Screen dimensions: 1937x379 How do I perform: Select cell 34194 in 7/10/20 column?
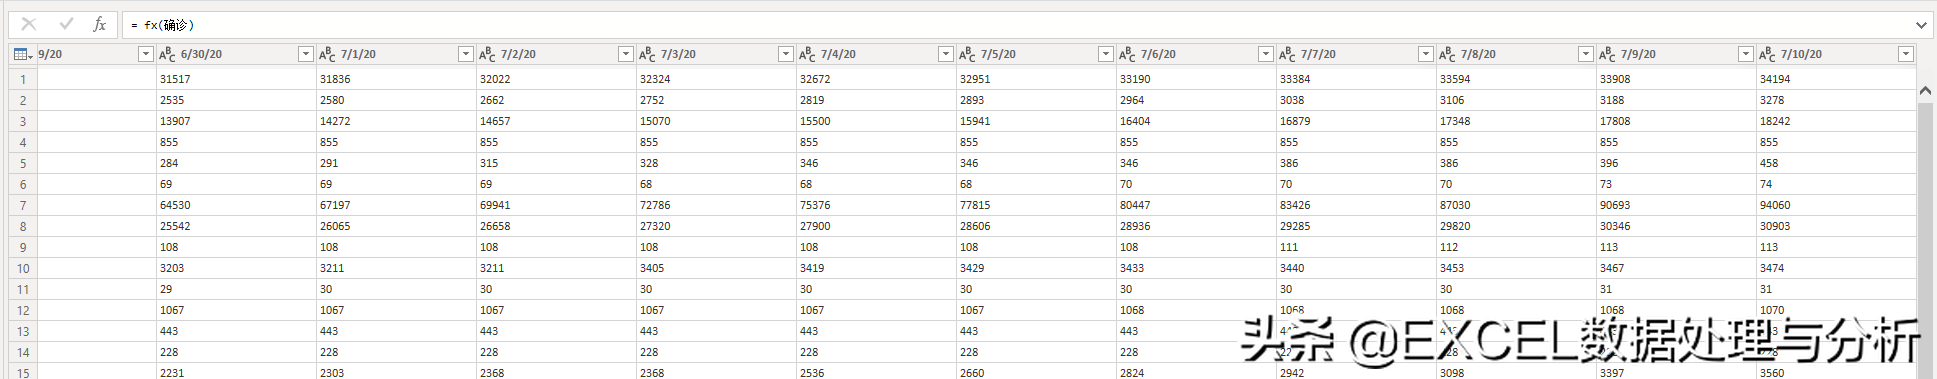(1836, 79)
